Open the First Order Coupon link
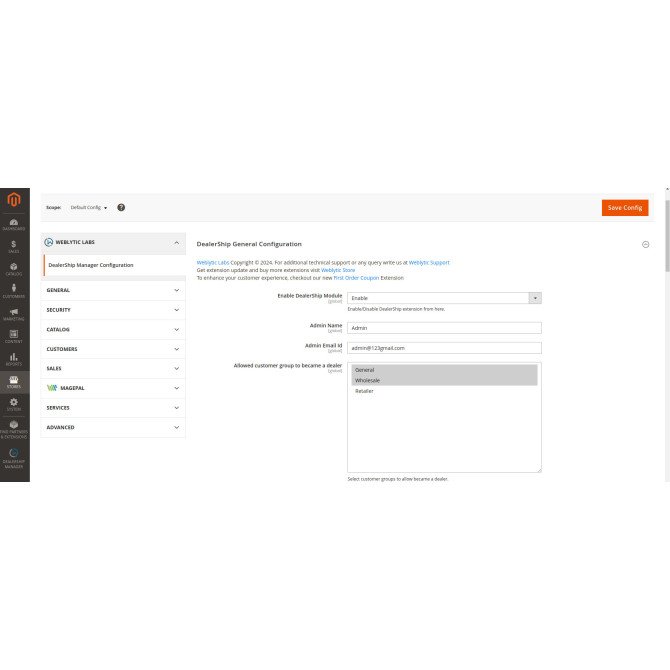This screenshot has width=670, height=670. coord(356,278)
